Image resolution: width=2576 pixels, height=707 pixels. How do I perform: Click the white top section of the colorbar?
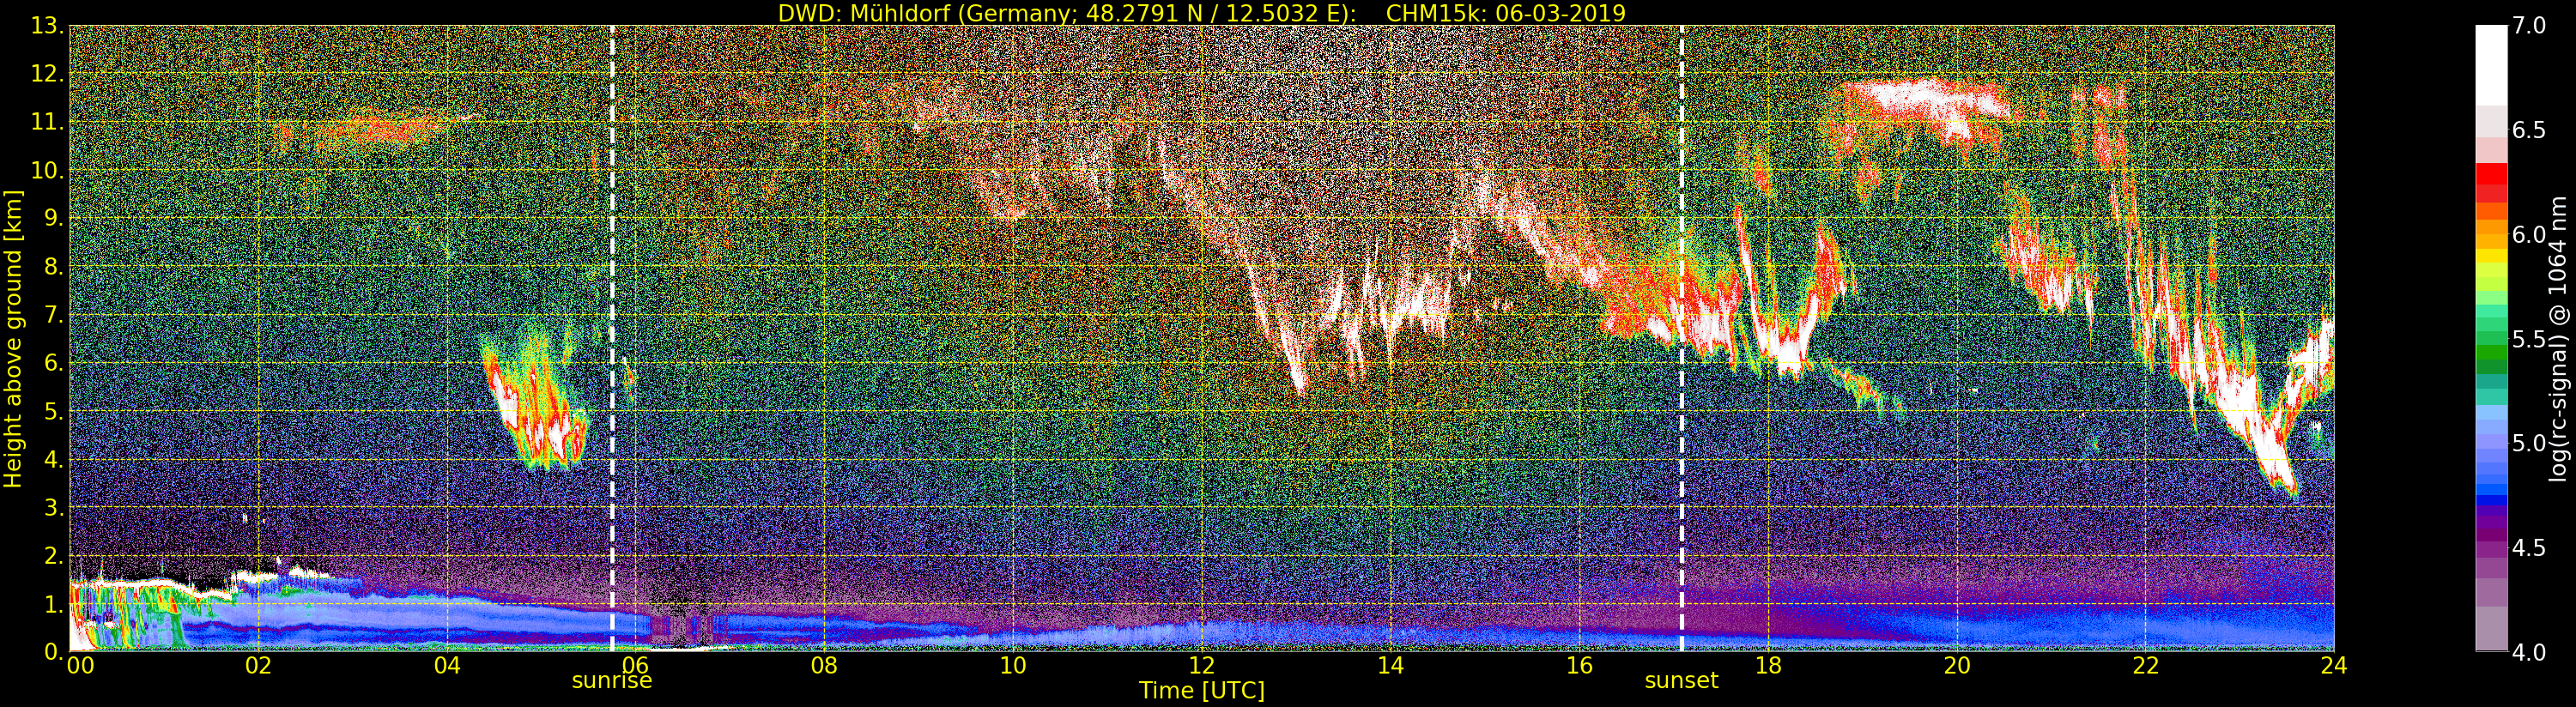point(2491,65)
